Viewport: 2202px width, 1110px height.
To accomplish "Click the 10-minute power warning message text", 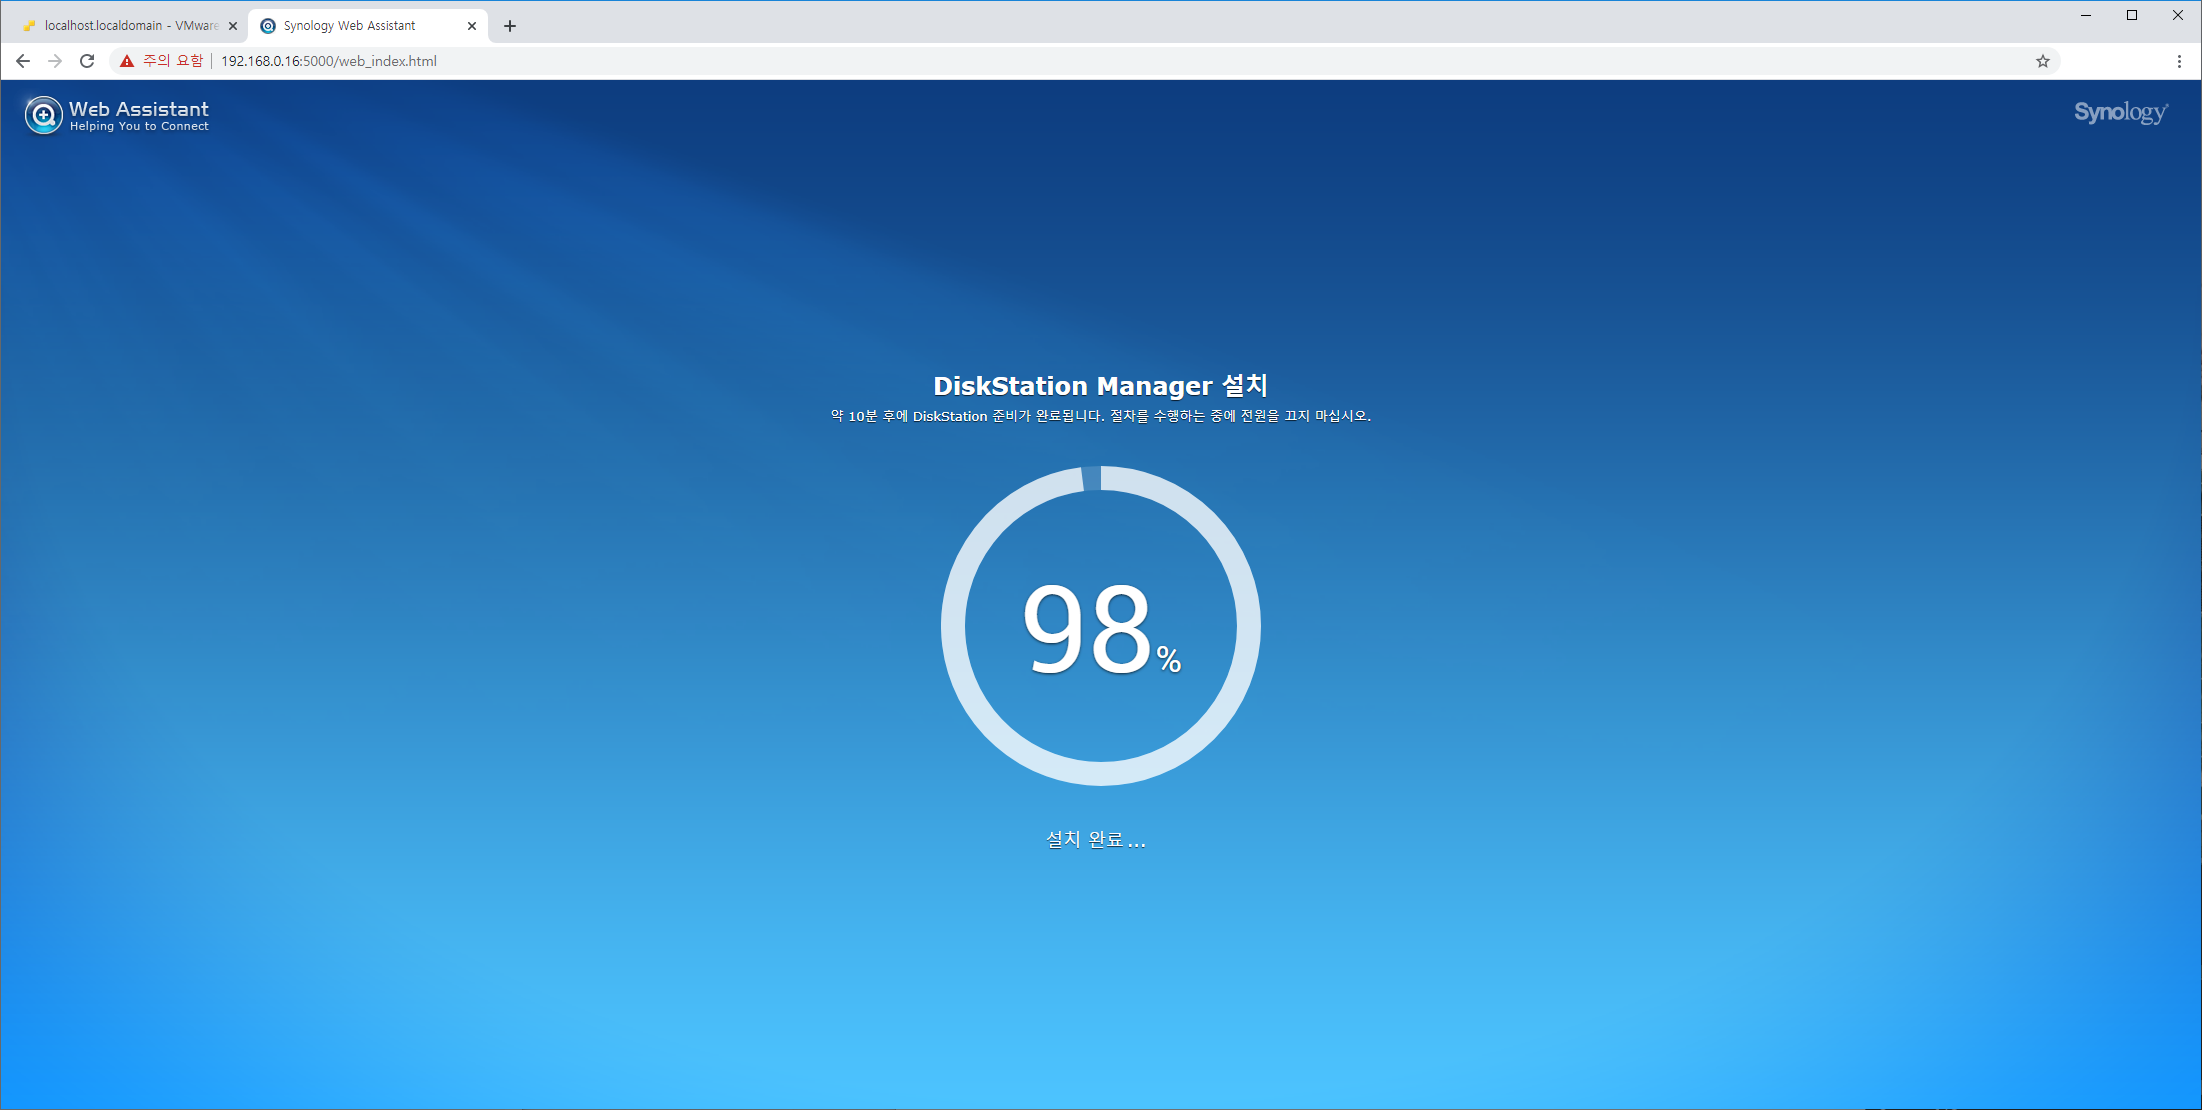I will 1101,416.
